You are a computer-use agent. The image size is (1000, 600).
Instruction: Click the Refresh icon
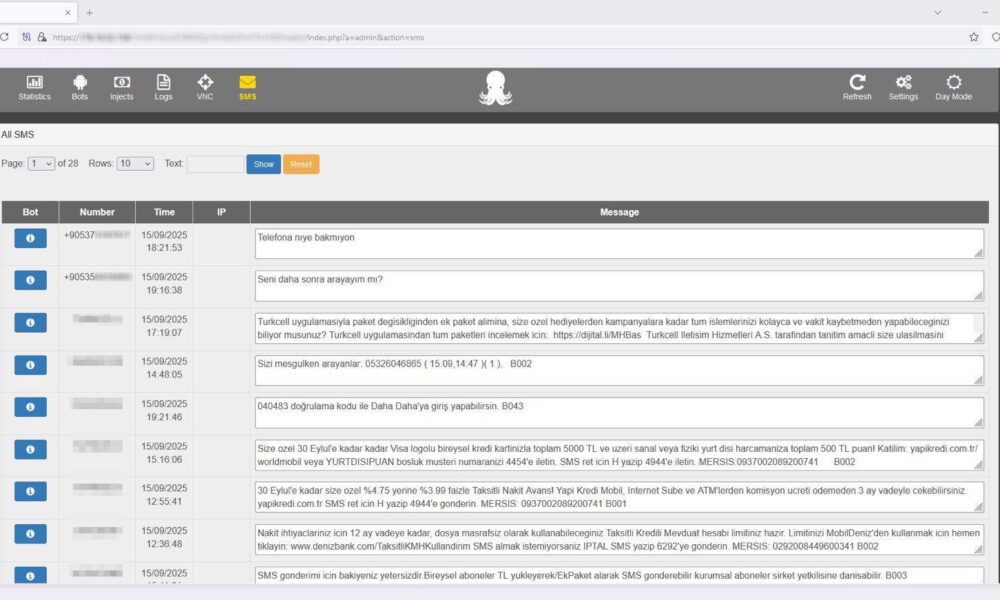pyautogui.click(x=857, y=83)
